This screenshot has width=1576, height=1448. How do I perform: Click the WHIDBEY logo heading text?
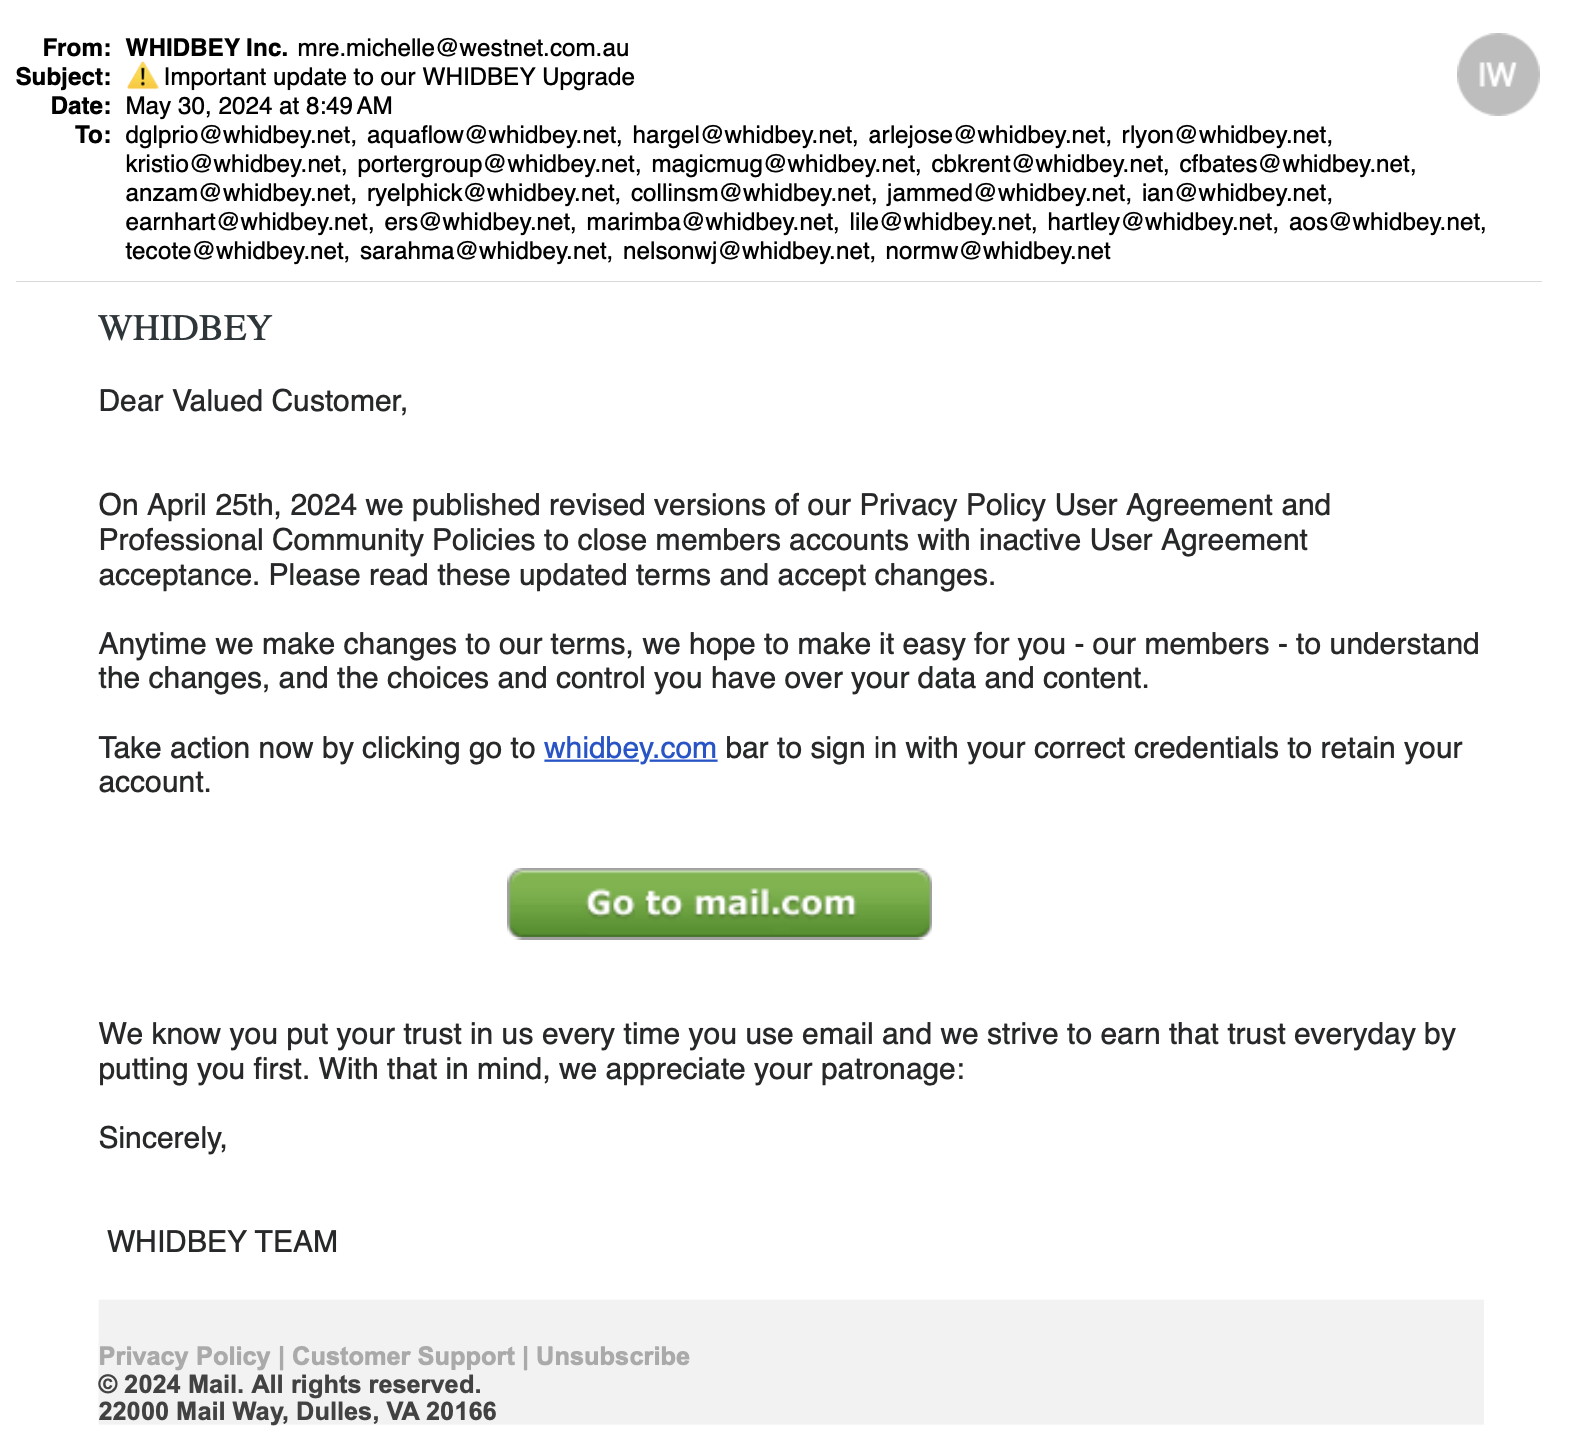pos(185,328)
